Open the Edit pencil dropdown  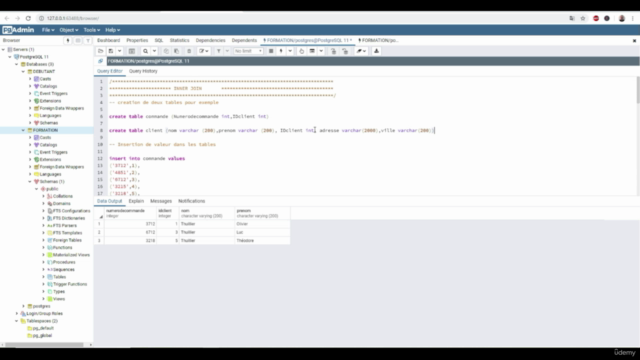pos(203,51)
